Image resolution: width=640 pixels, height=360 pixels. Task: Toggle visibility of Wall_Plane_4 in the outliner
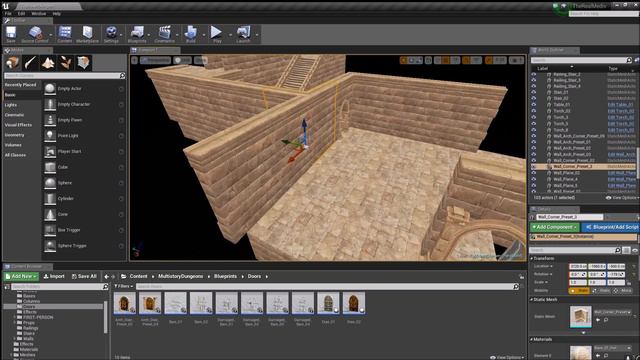[533, 179]
